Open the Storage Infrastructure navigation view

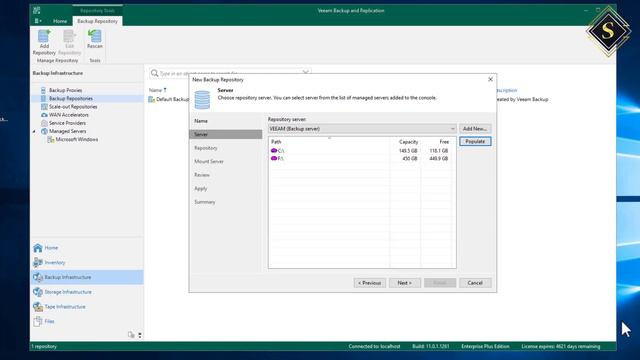tap(87, 292)
